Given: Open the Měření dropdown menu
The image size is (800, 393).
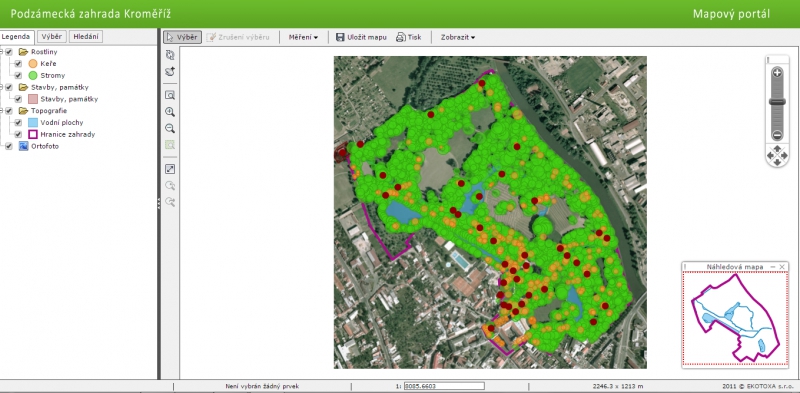Looking at the screenshot, I should click(303, 37).
